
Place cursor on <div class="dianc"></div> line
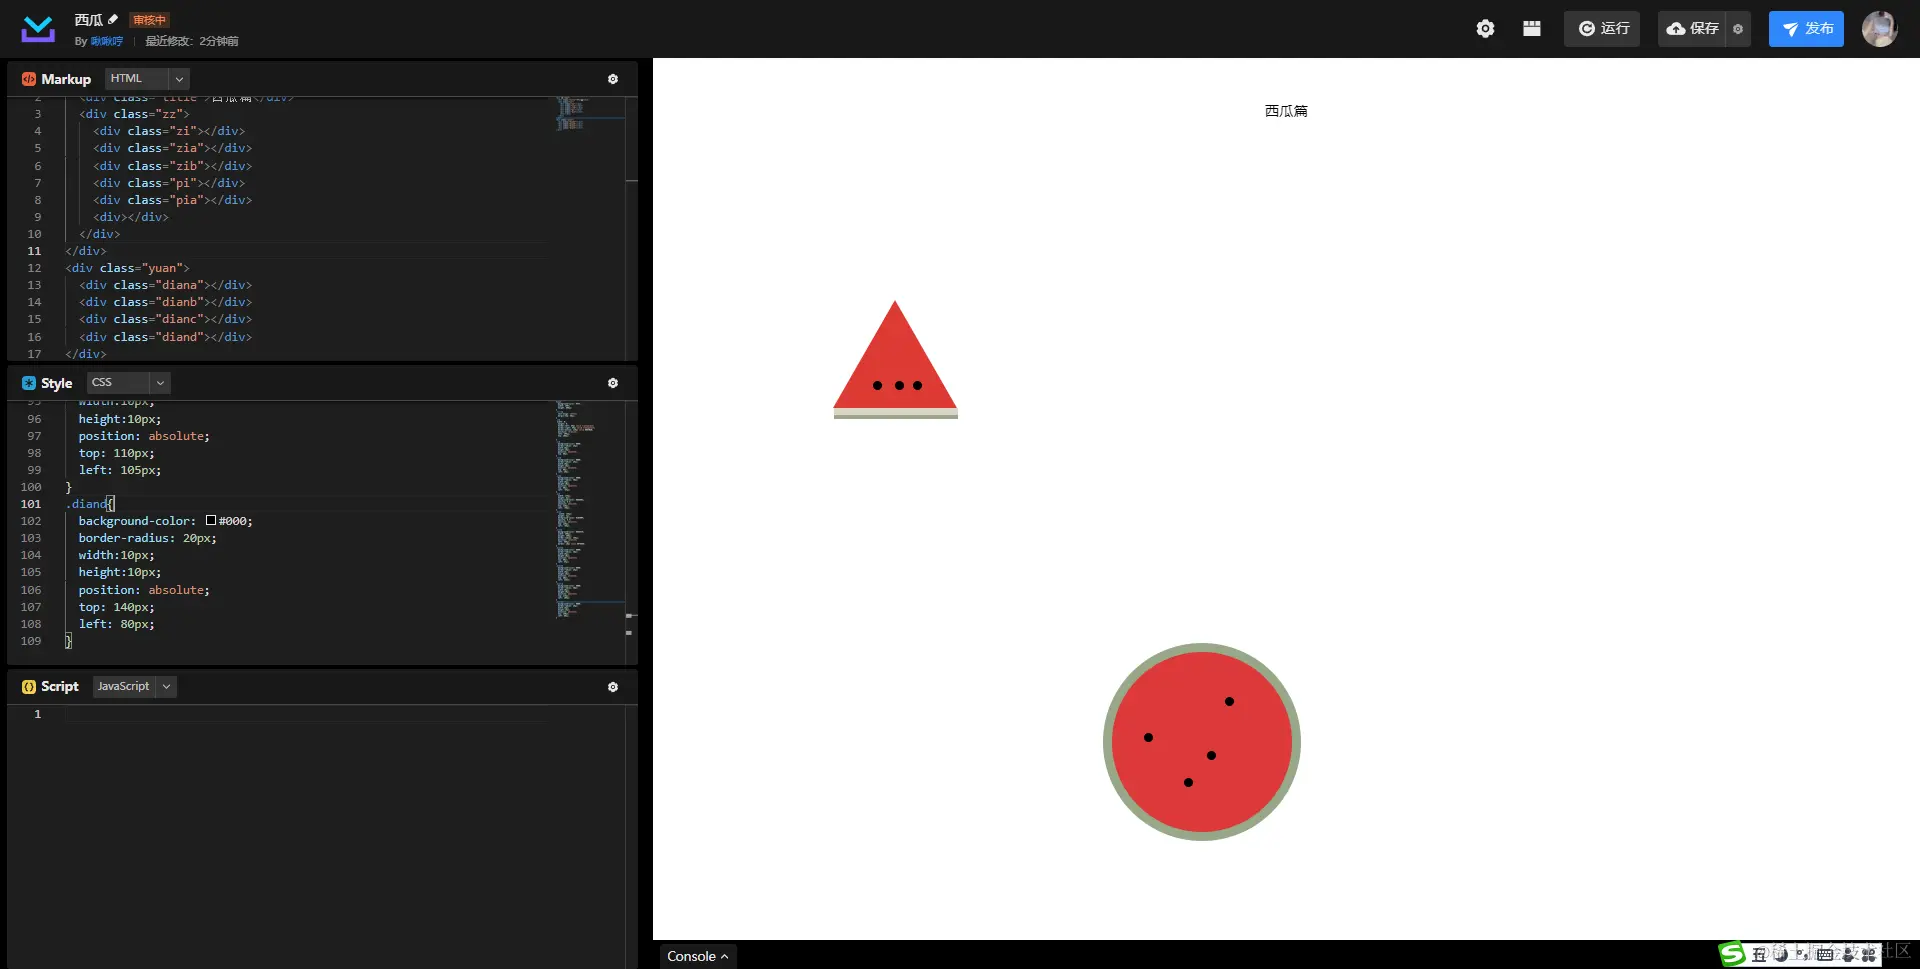[x=166, y=319]
